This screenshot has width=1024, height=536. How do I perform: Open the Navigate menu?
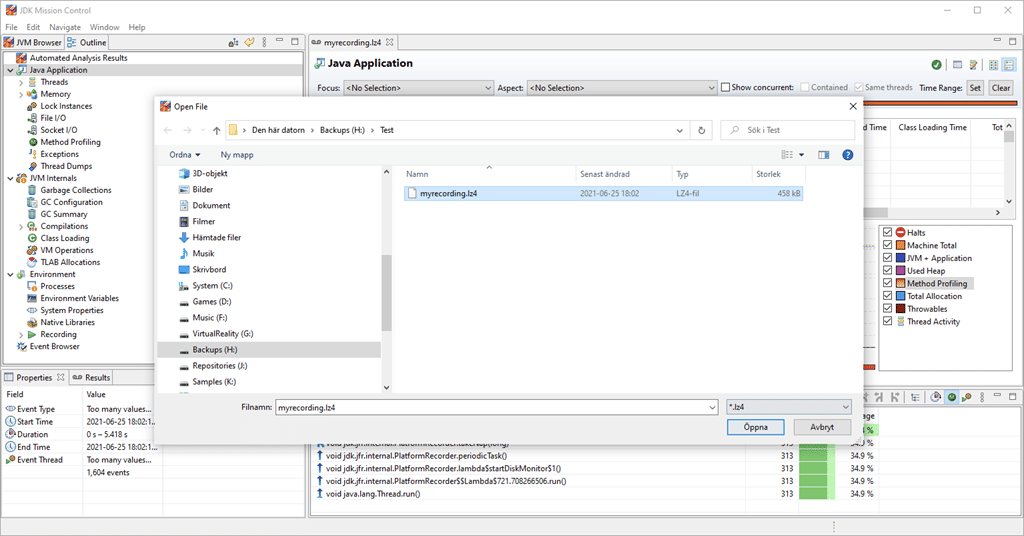tap(65, 27)
